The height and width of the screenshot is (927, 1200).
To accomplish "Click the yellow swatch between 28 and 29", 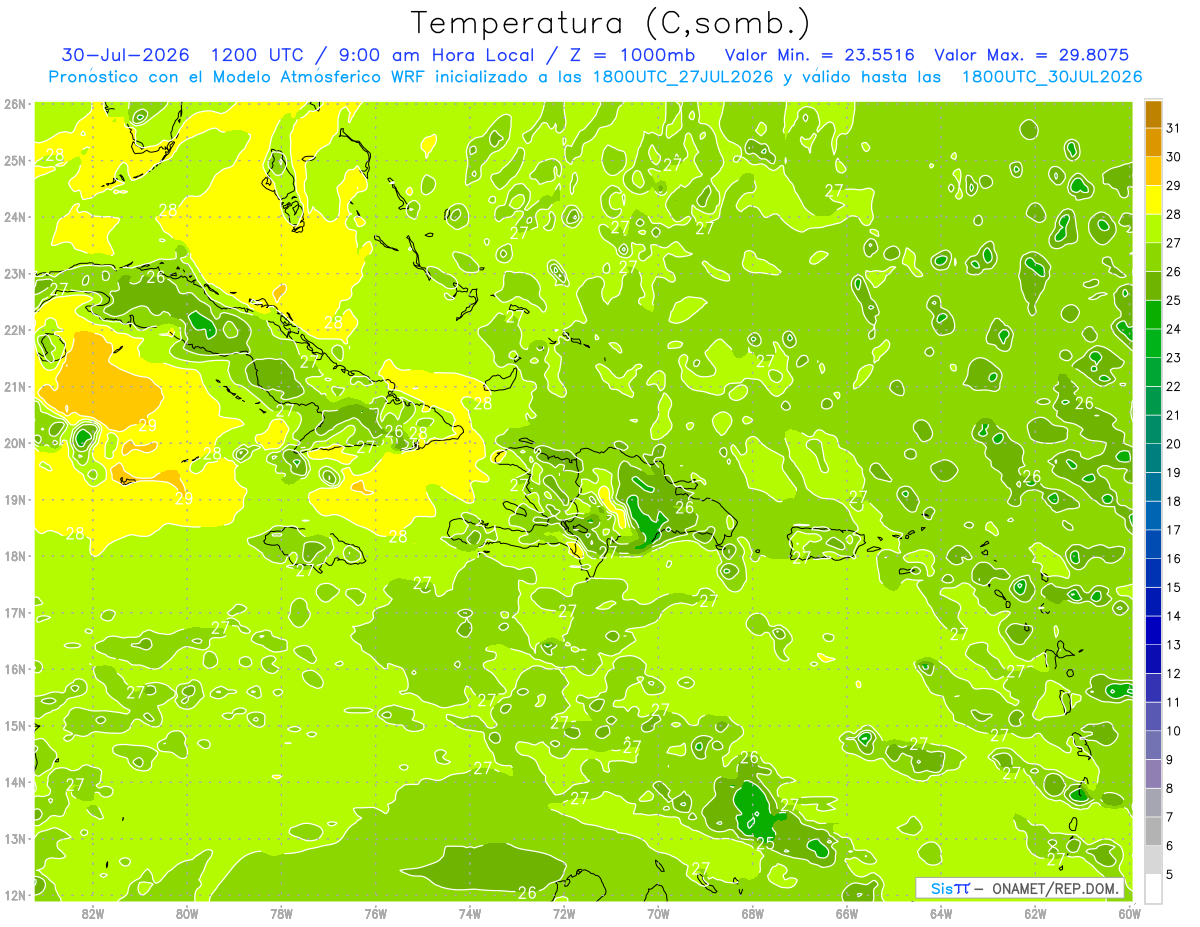I will coord(1153,200).
